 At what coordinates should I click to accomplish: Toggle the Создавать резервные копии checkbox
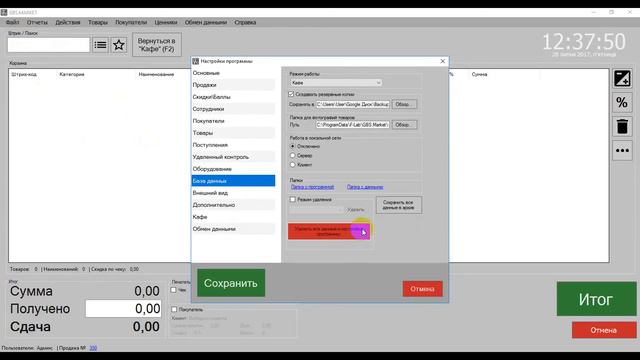click(291, 94)
